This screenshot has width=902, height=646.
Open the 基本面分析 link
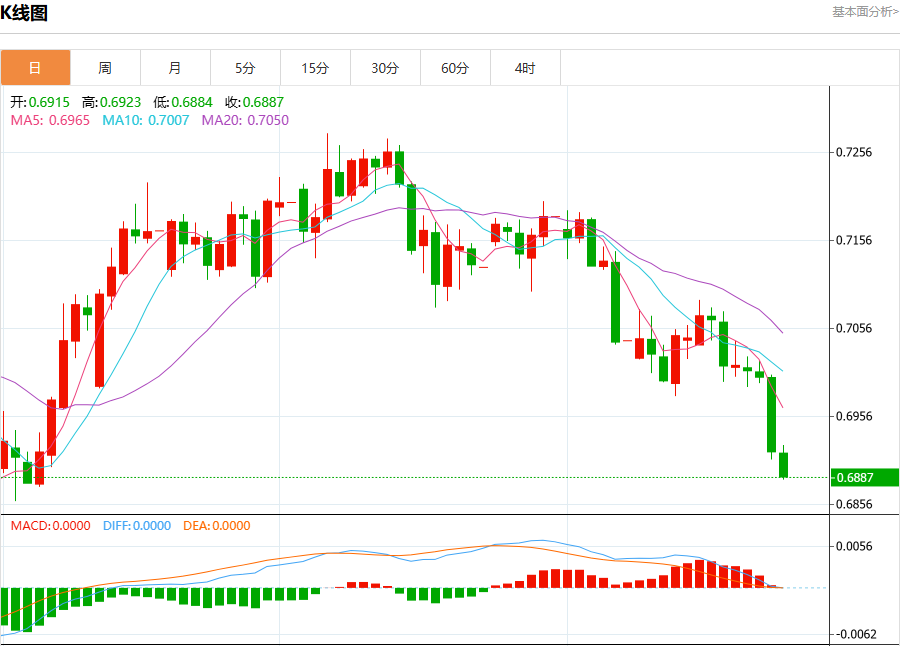tap(865, 12)
